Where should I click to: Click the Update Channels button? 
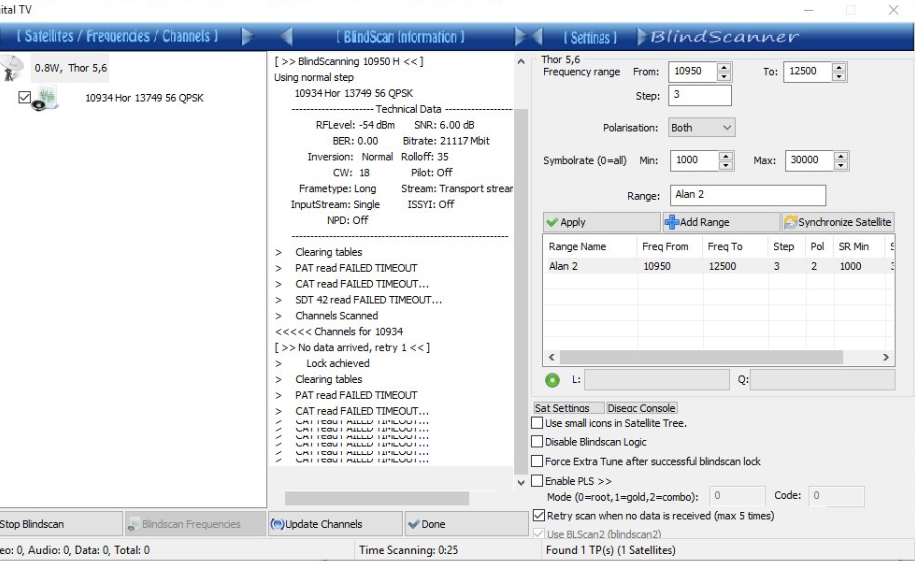coord(336,524)
